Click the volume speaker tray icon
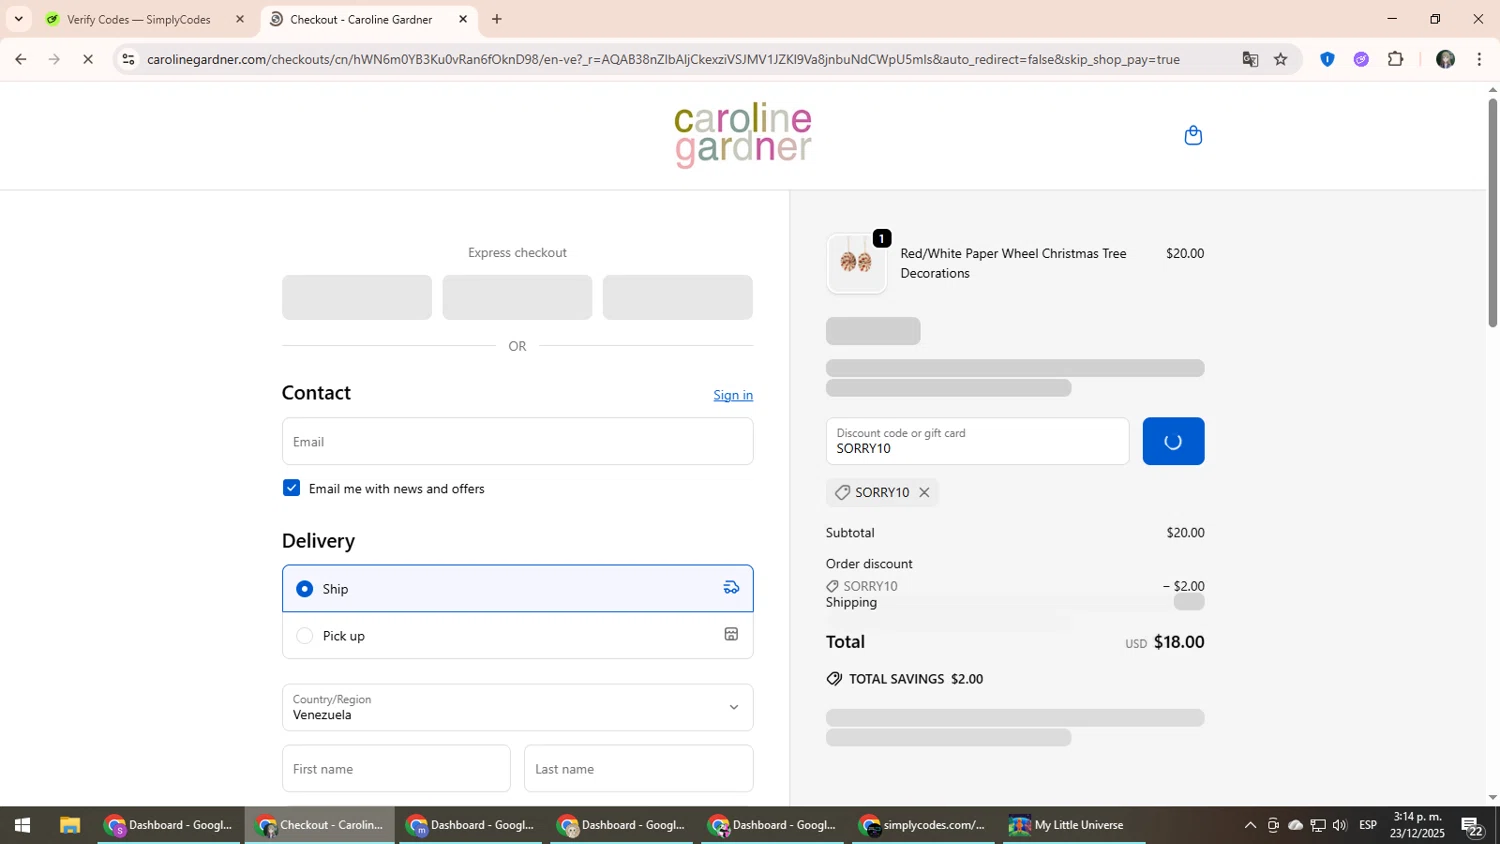 click(x=1340, y=826)
